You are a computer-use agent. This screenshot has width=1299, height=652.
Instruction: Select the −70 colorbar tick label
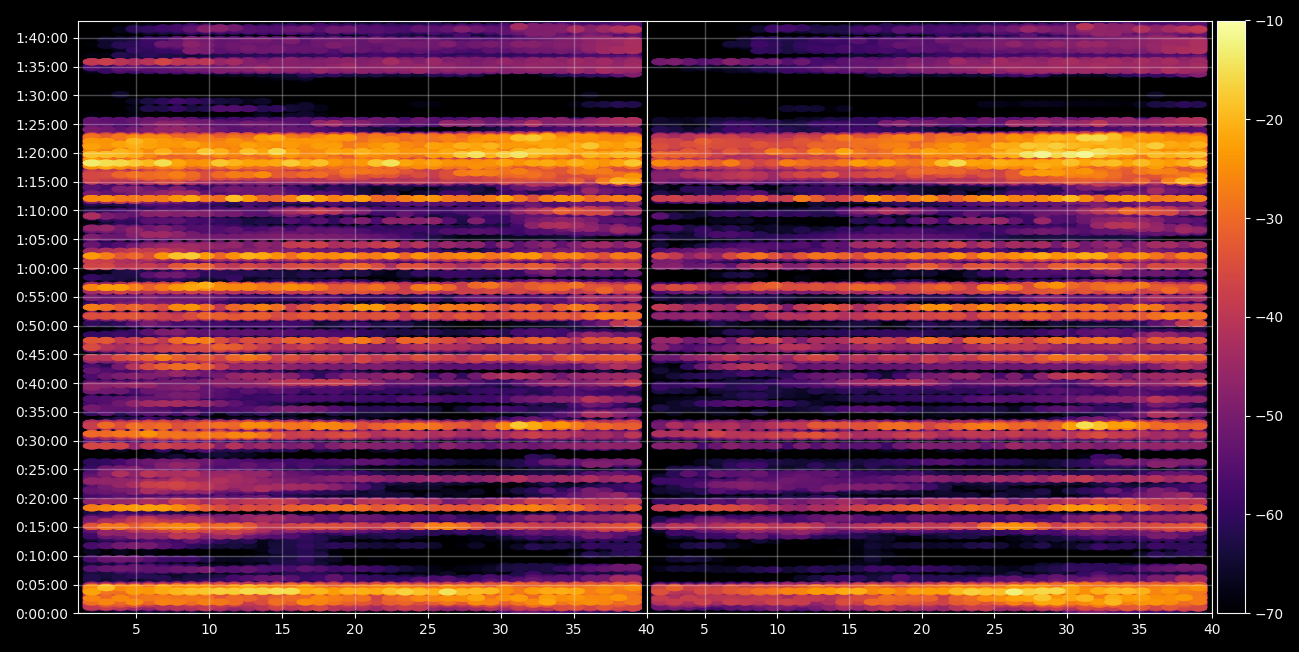pyautogui.click(x=1269, y=613)
